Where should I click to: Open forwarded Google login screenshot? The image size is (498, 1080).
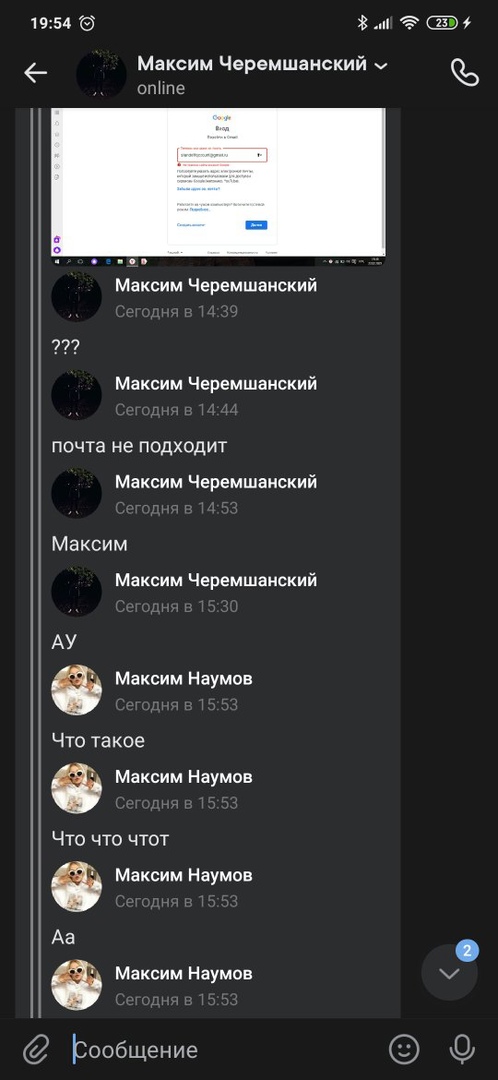coord(218,186)
